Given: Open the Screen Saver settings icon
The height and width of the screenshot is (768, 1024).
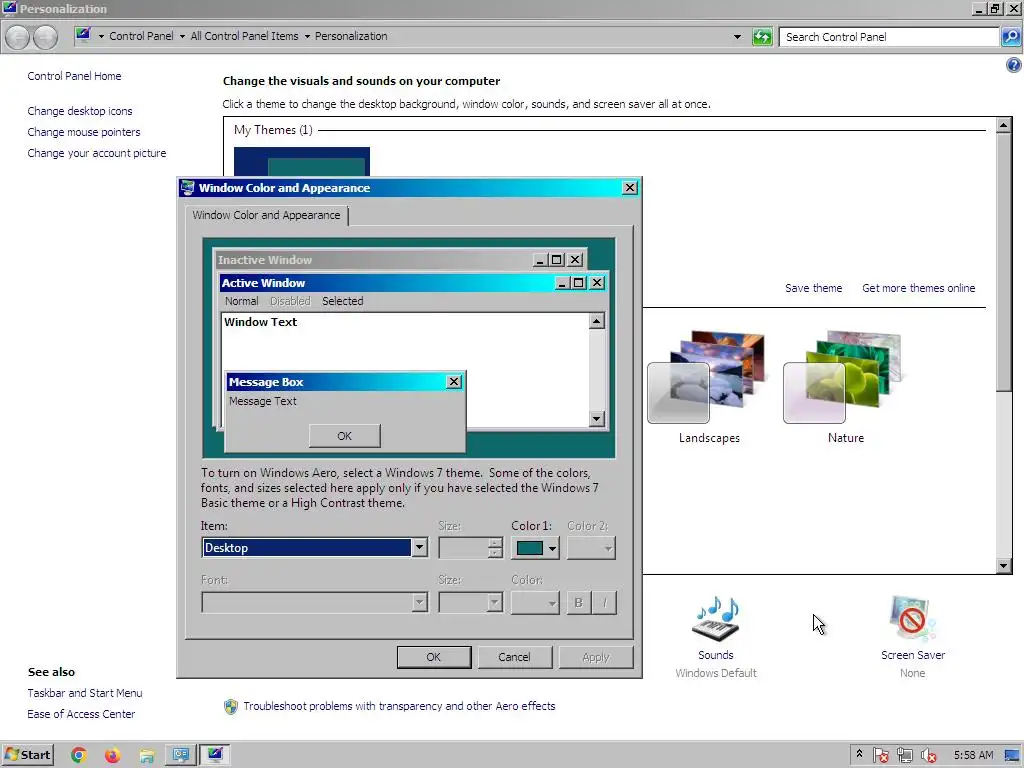Looking at the screenshot, I should click(x=912, y=618).
